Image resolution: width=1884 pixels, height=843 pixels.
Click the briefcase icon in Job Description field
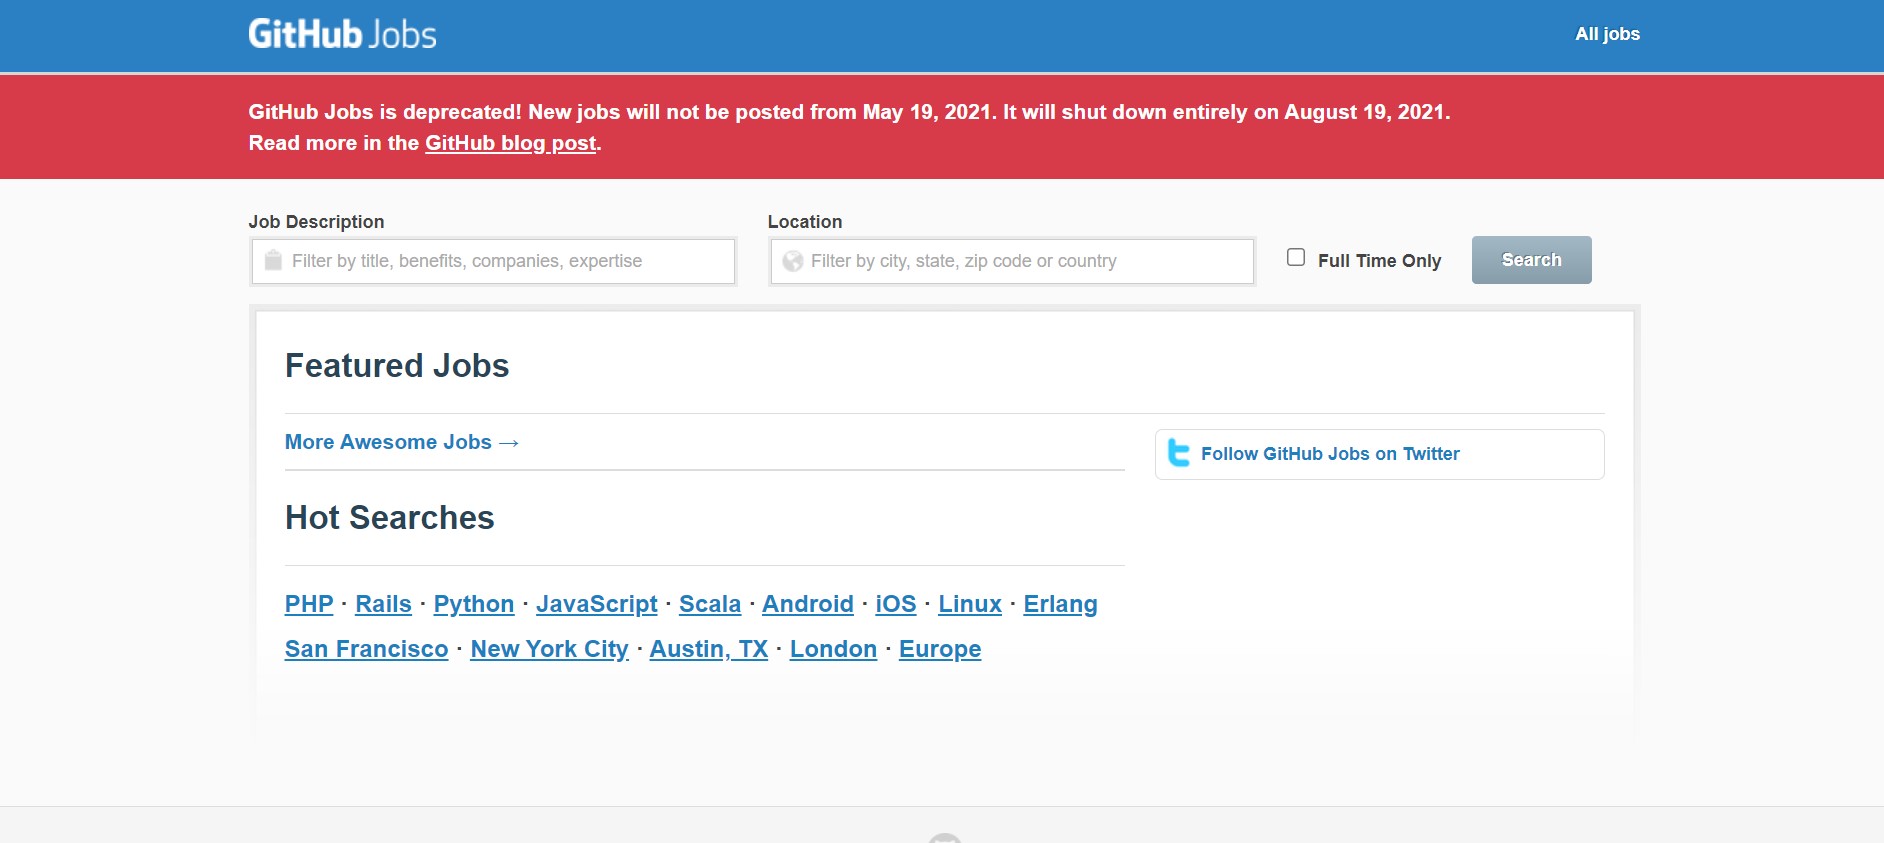pos(273,261)
